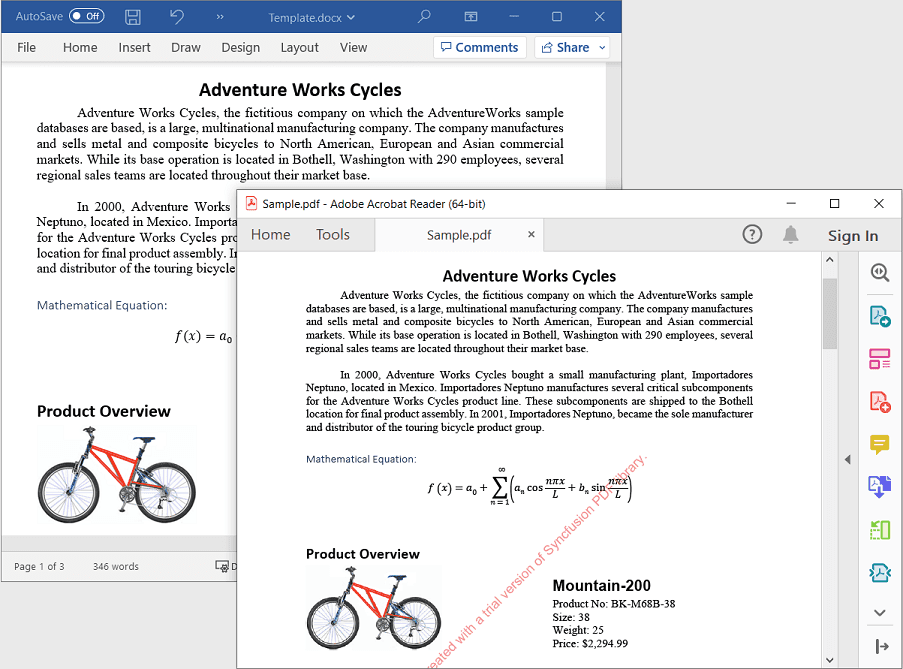The image size is (903, 669).
Task: Click the Adventure Works Cycles title in Word
Action: 300,90
